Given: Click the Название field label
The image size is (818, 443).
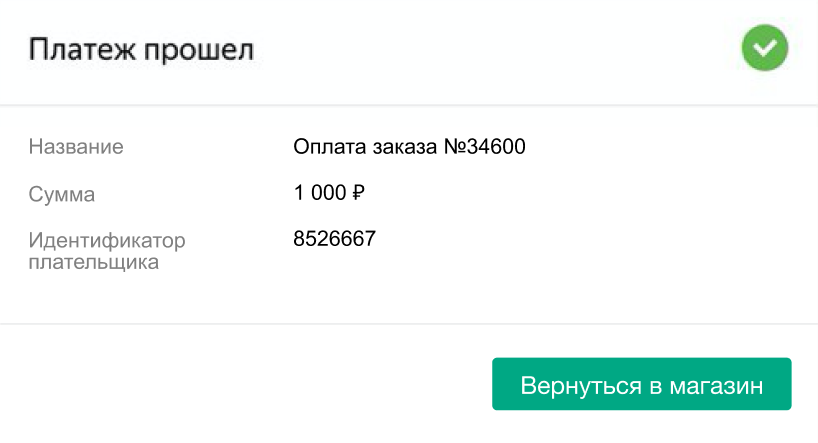Looking at the screenshot, I should coord(76,147).
